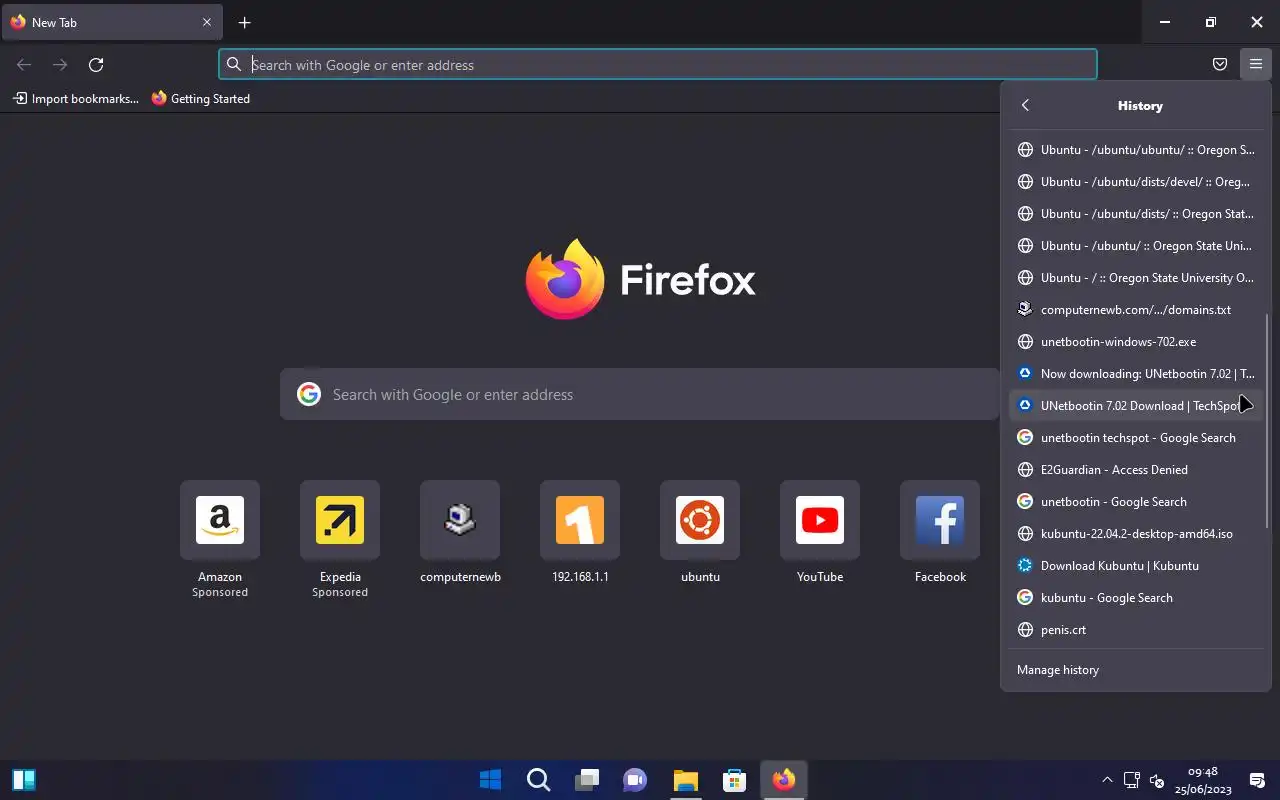Viewport: 1280px width, 800px height.
Task: Open history entry Now downloading: UNetbootin 7.02
Action: pyautogui.click(x=1136, y=374)
